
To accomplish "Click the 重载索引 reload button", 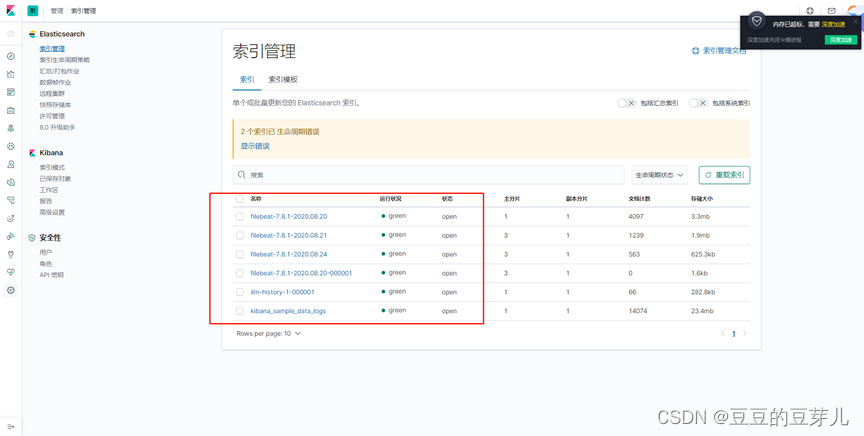I will [724, 175].
